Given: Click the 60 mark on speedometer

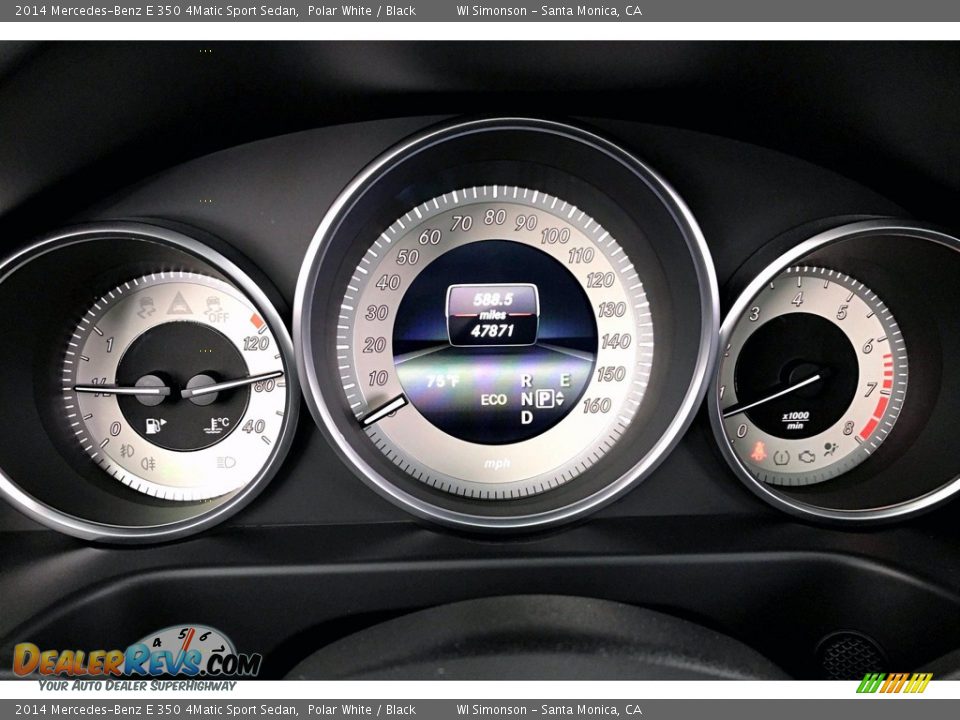Looking at the screenshot, I should [x=429, y=236].
